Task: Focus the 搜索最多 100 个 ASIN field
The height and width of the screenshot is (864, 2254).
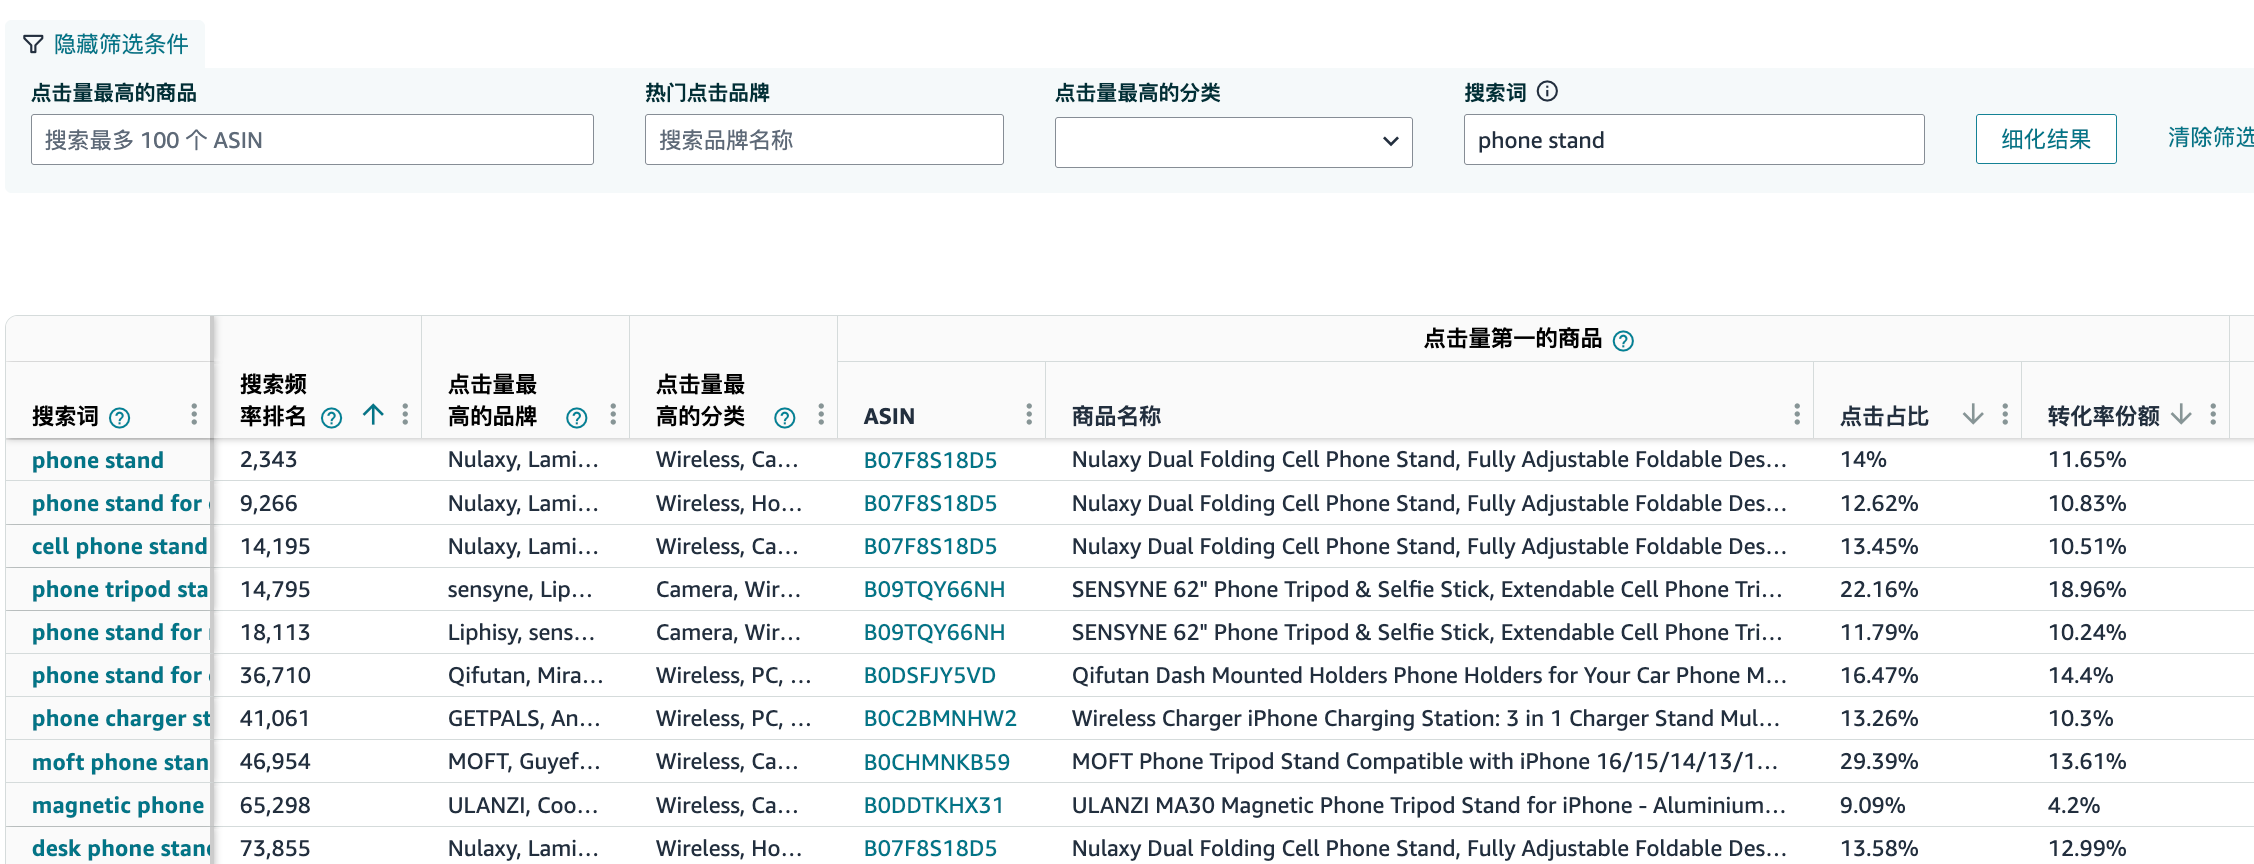Action: (312, 140)
